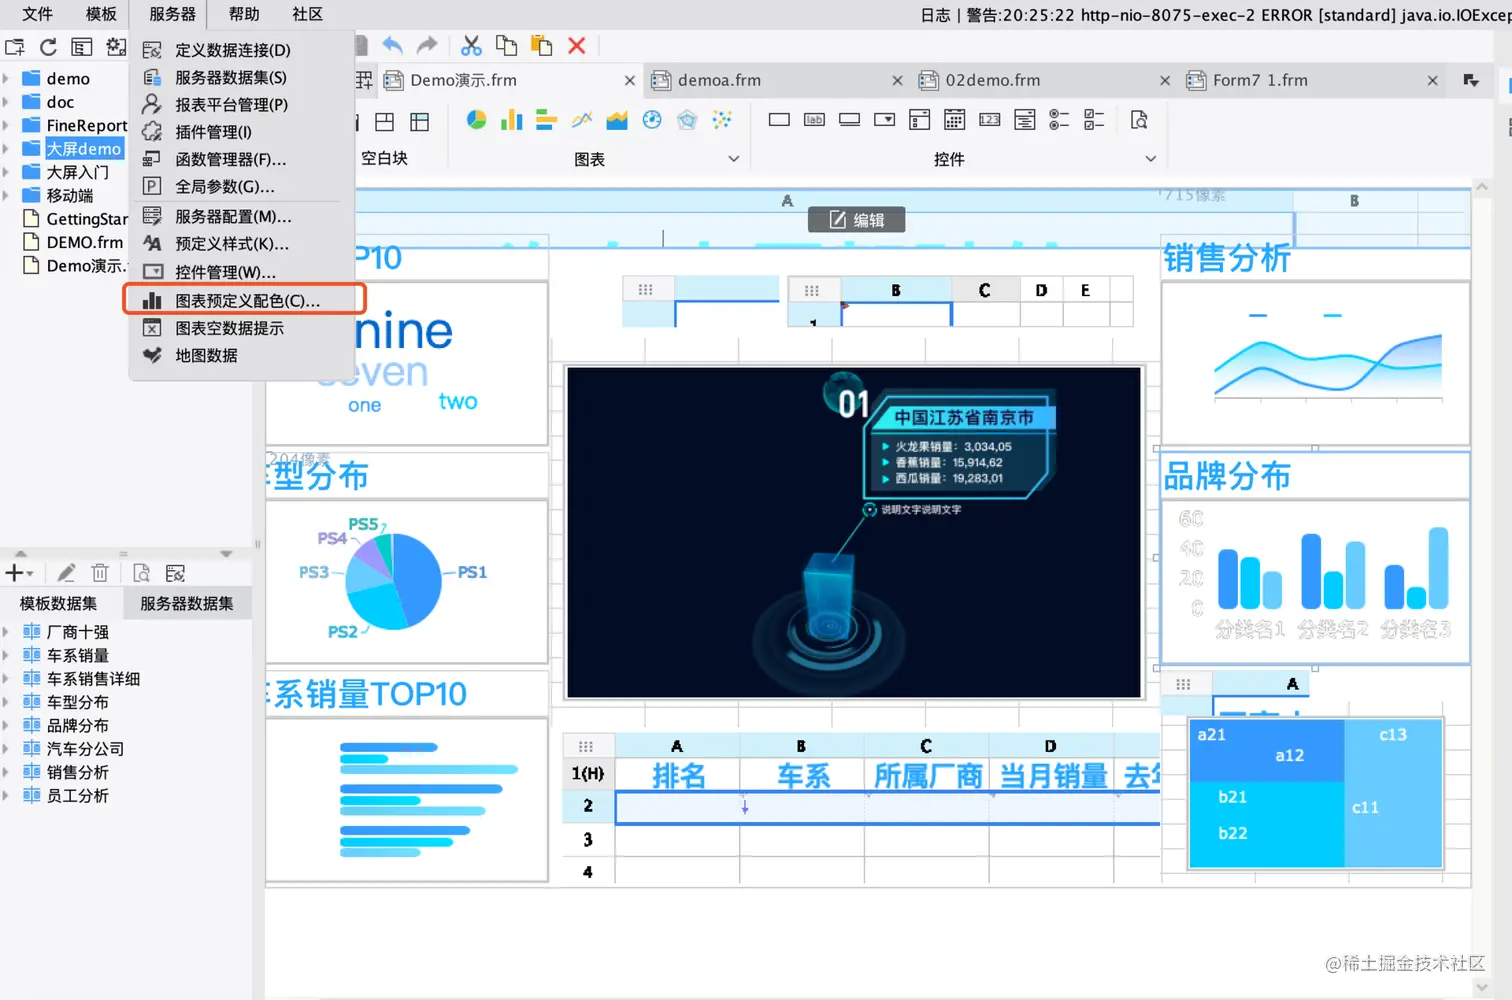
Task: Choose 图表预定义配色 from the server menu
Action: tap(245, 298)
